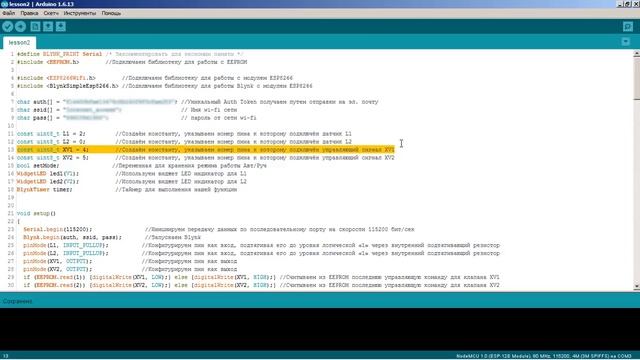640x360 pixels.
Task: Click the #include ESP8266WiFi.h line
Action: pyautogui.click(x=155, y=78)
